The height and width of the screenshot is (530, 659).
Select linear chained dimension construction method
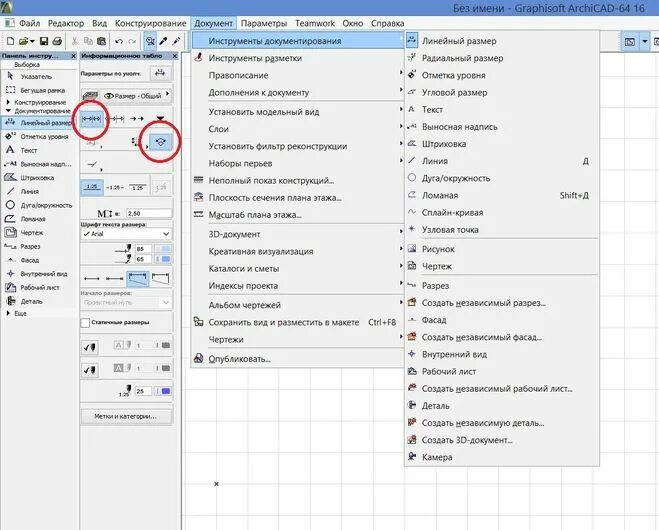(x=92, y=119)
